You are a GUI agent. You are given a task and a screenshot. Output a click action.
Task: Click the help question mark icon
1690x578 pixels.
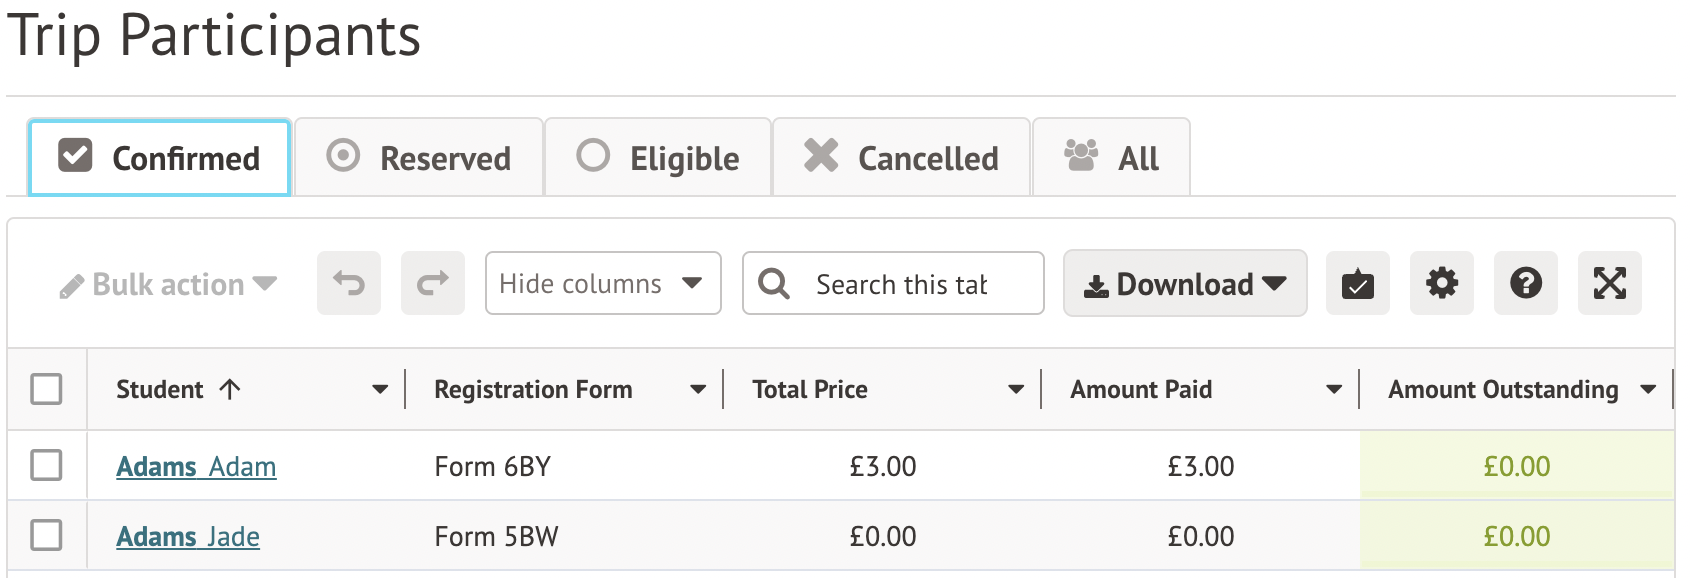tap(1525, 284)
